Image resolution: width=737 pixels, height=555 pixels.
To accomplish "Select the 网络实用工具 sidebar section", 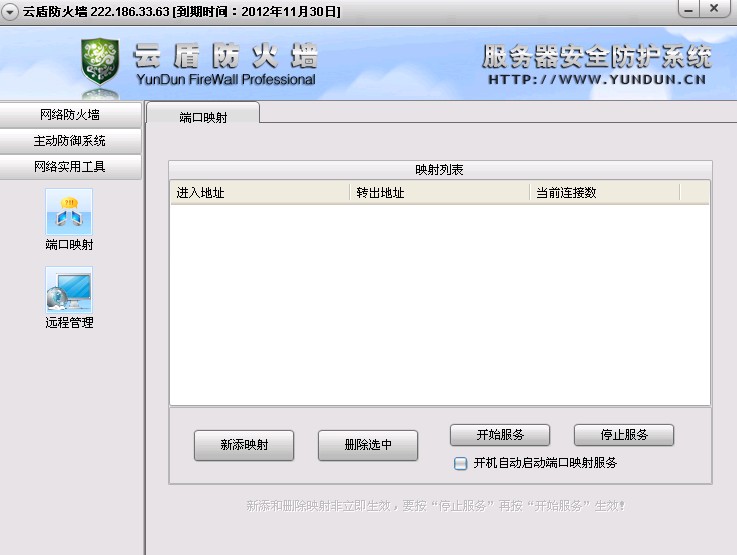I will pos(70,166).
